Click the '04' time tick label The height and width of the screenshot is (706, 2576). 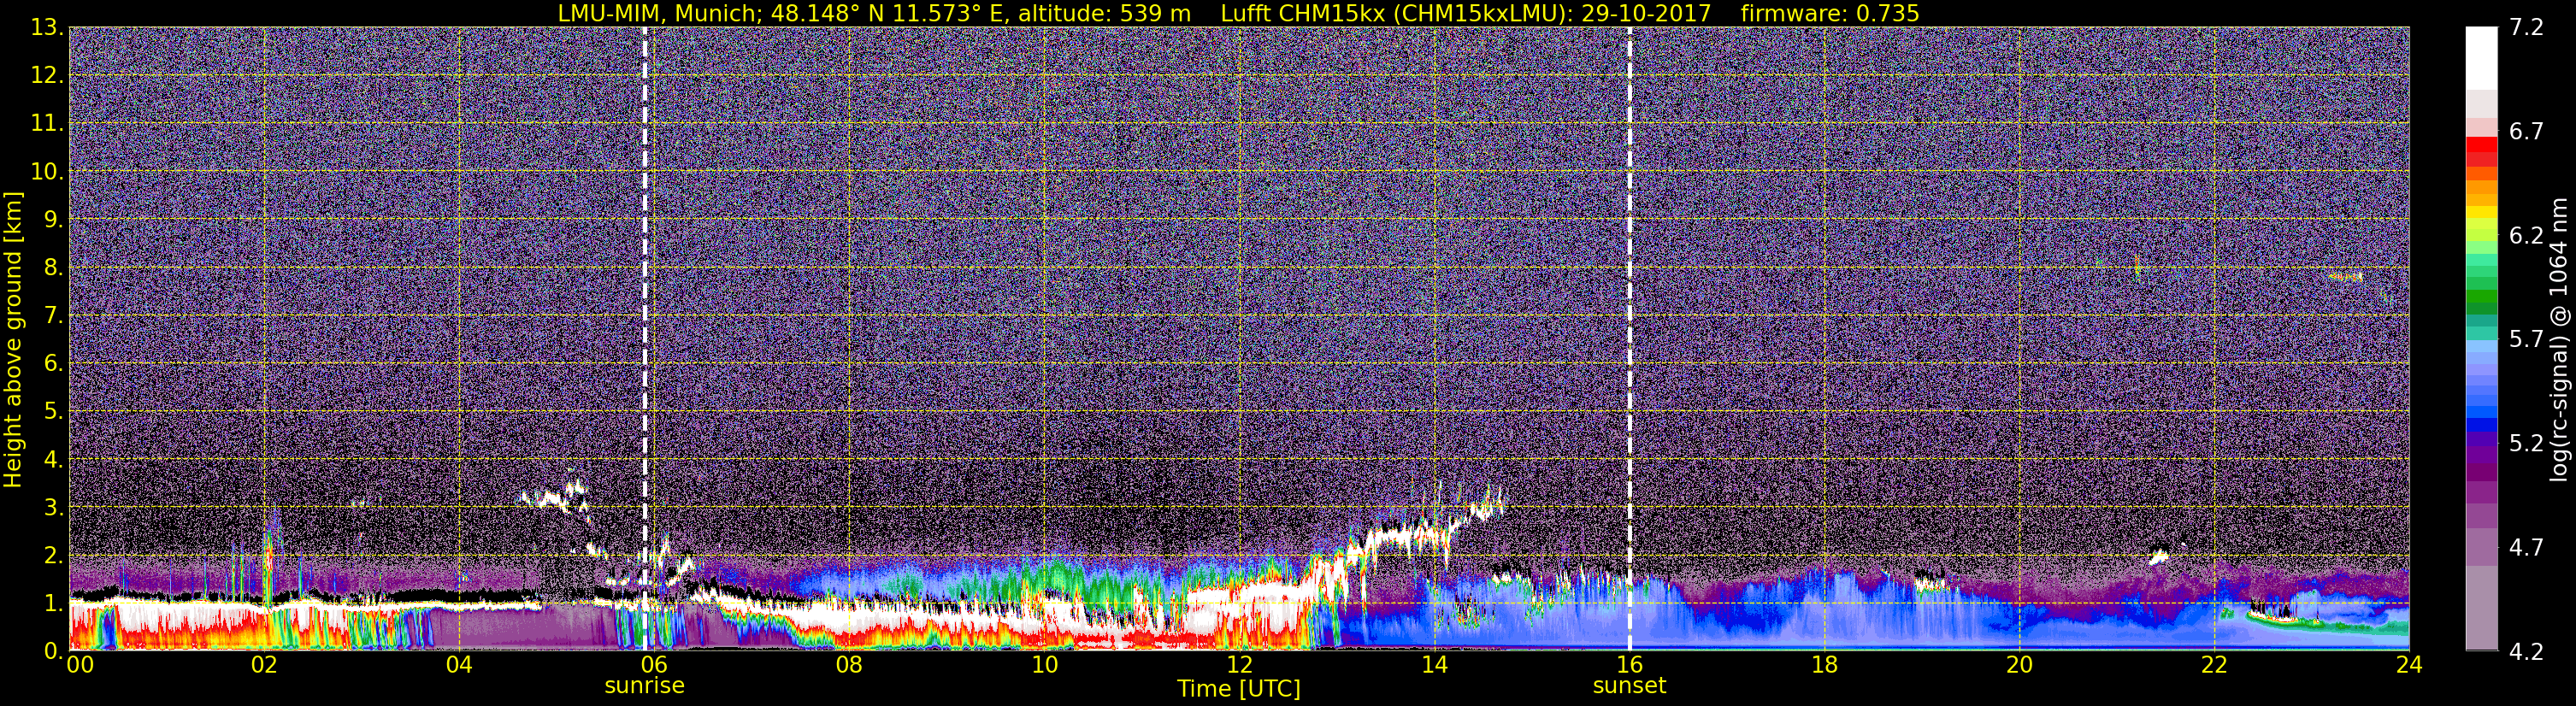coord(459,665)
